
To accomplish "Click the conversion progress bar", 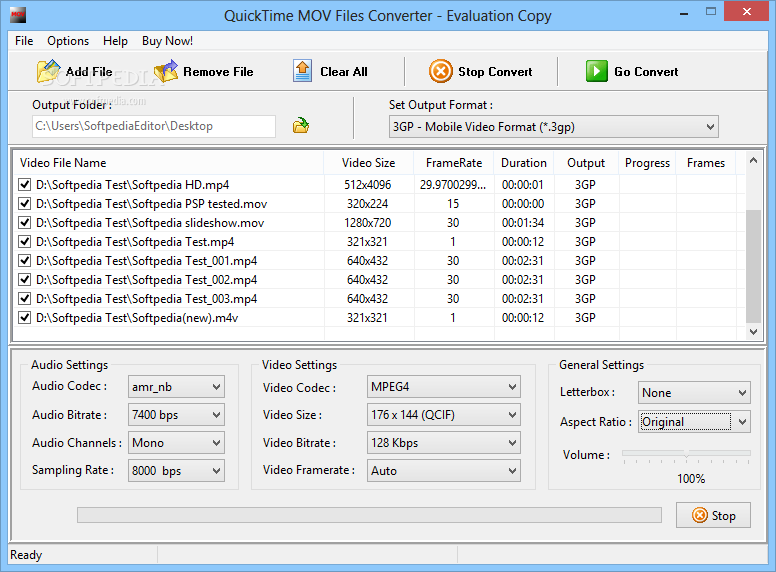I will point(369,515).
